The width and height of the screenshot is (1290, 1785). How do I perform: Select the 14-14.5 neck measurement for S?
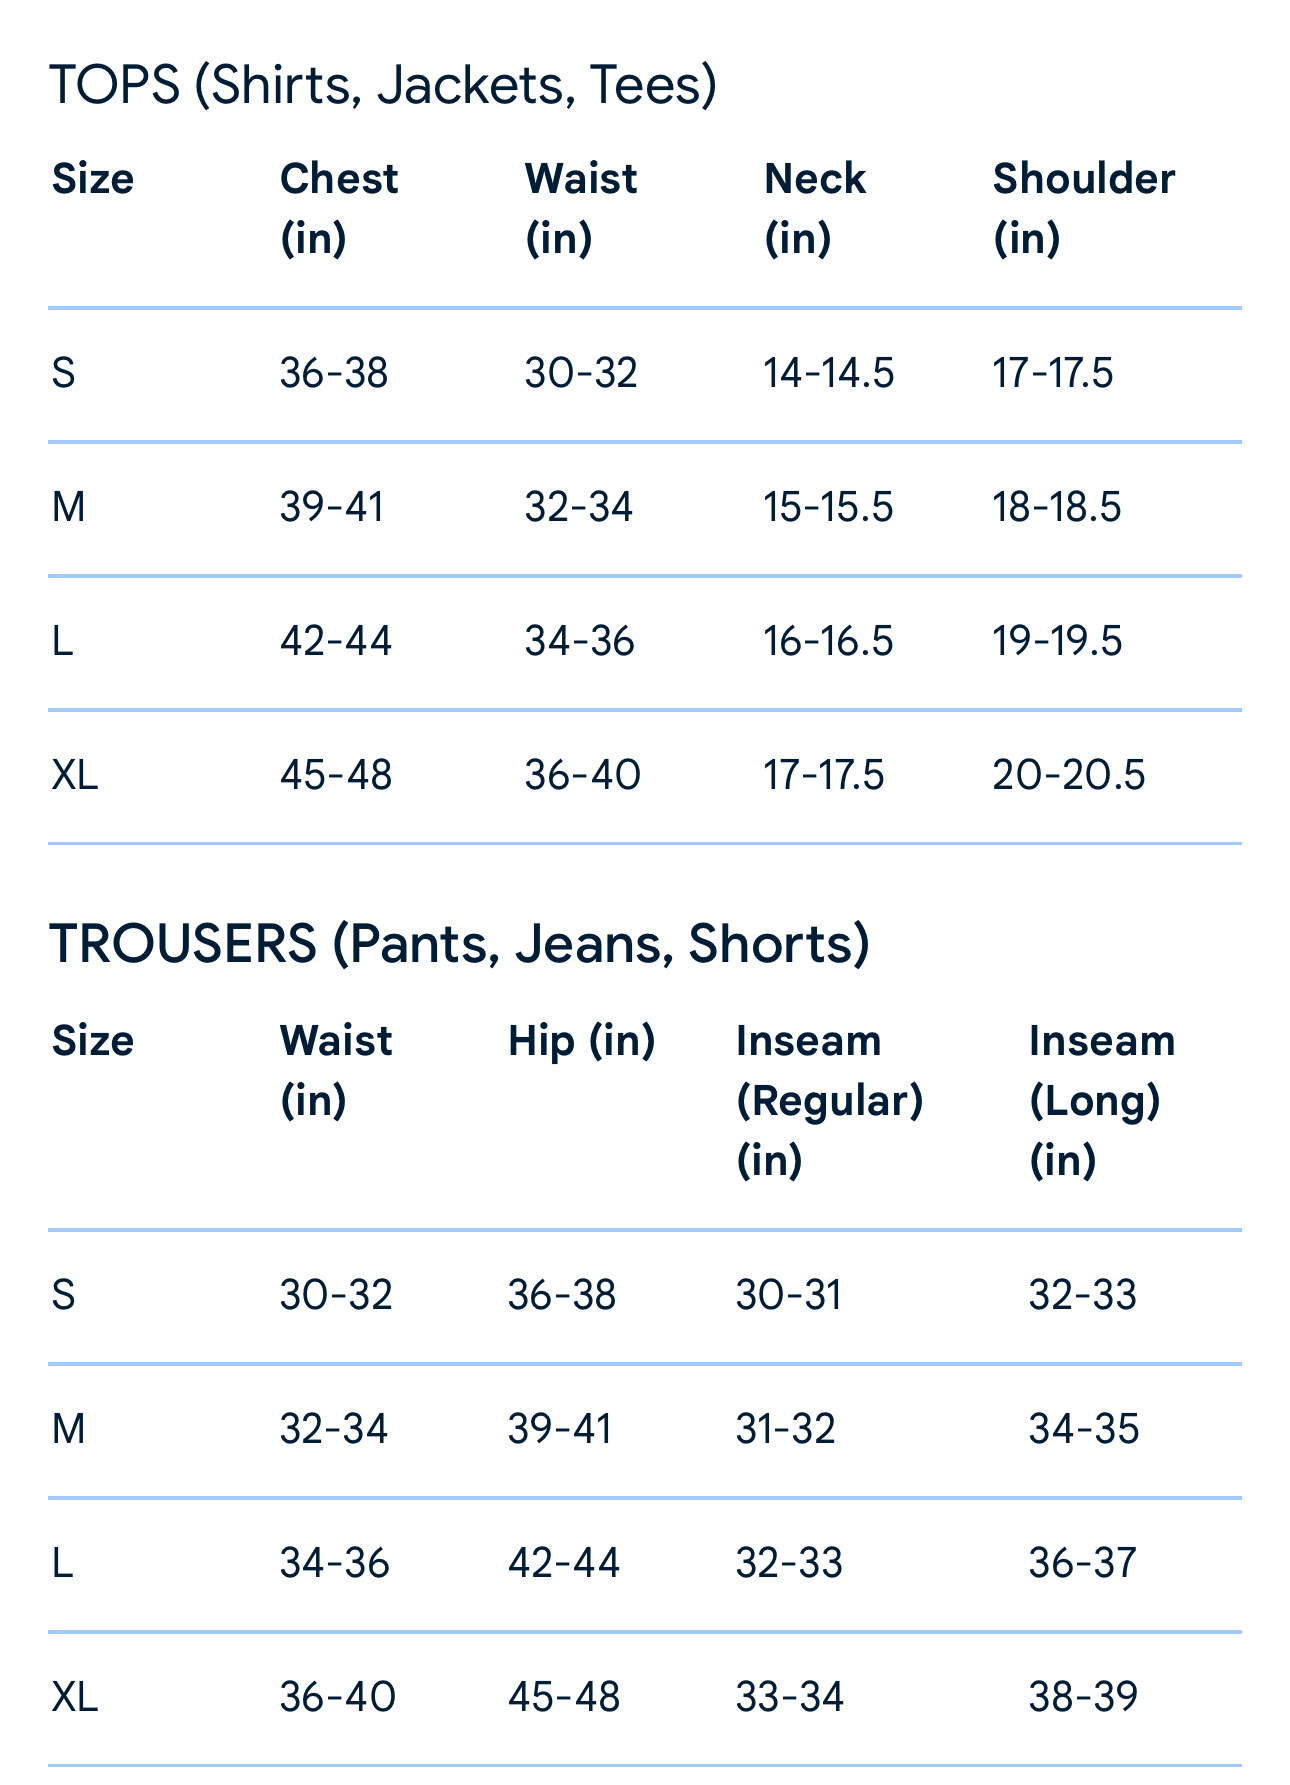(829, 374)
